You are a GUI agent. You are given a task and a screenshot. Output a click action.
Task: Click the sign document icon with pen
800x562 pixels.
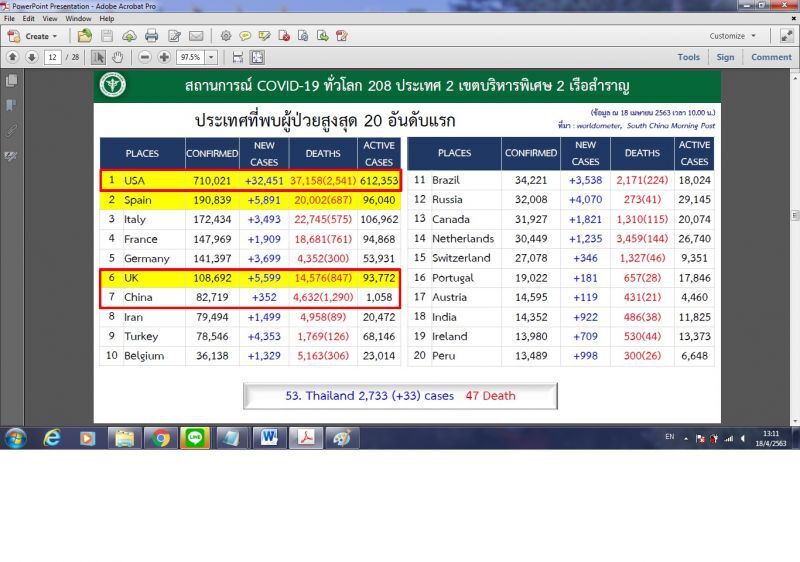(342, 36)
